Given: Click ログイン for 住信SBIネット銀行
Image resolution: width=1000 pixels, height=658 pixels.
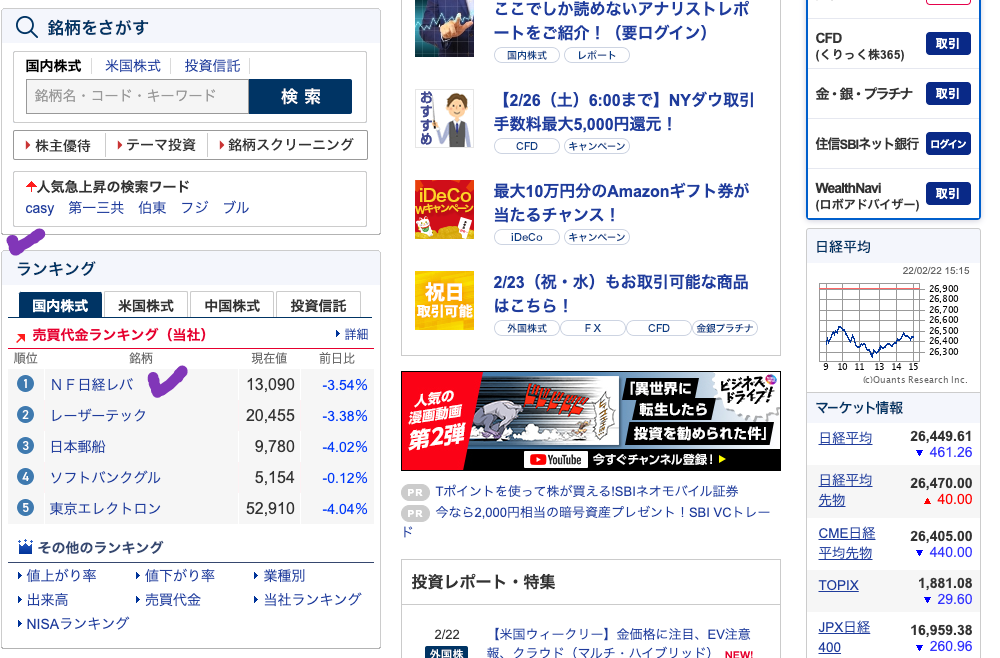Looking at the screenshot, I should coord(948,143).
